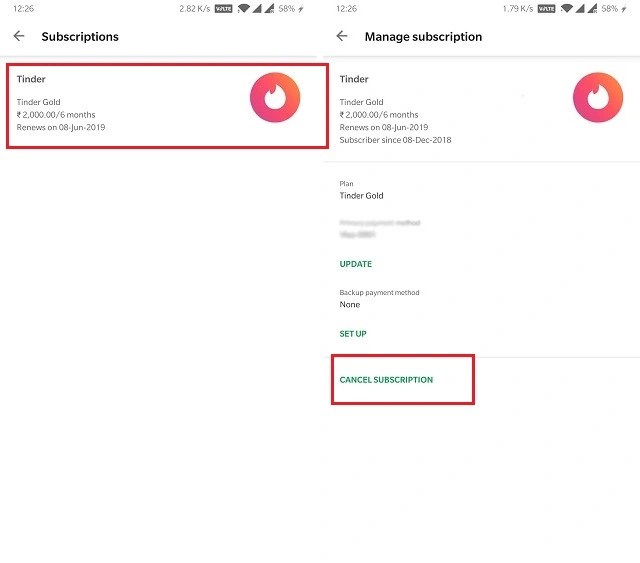640x563 pixels.
Task: Tap the Subscriptions screen title
Action: (x=80, y=37)
